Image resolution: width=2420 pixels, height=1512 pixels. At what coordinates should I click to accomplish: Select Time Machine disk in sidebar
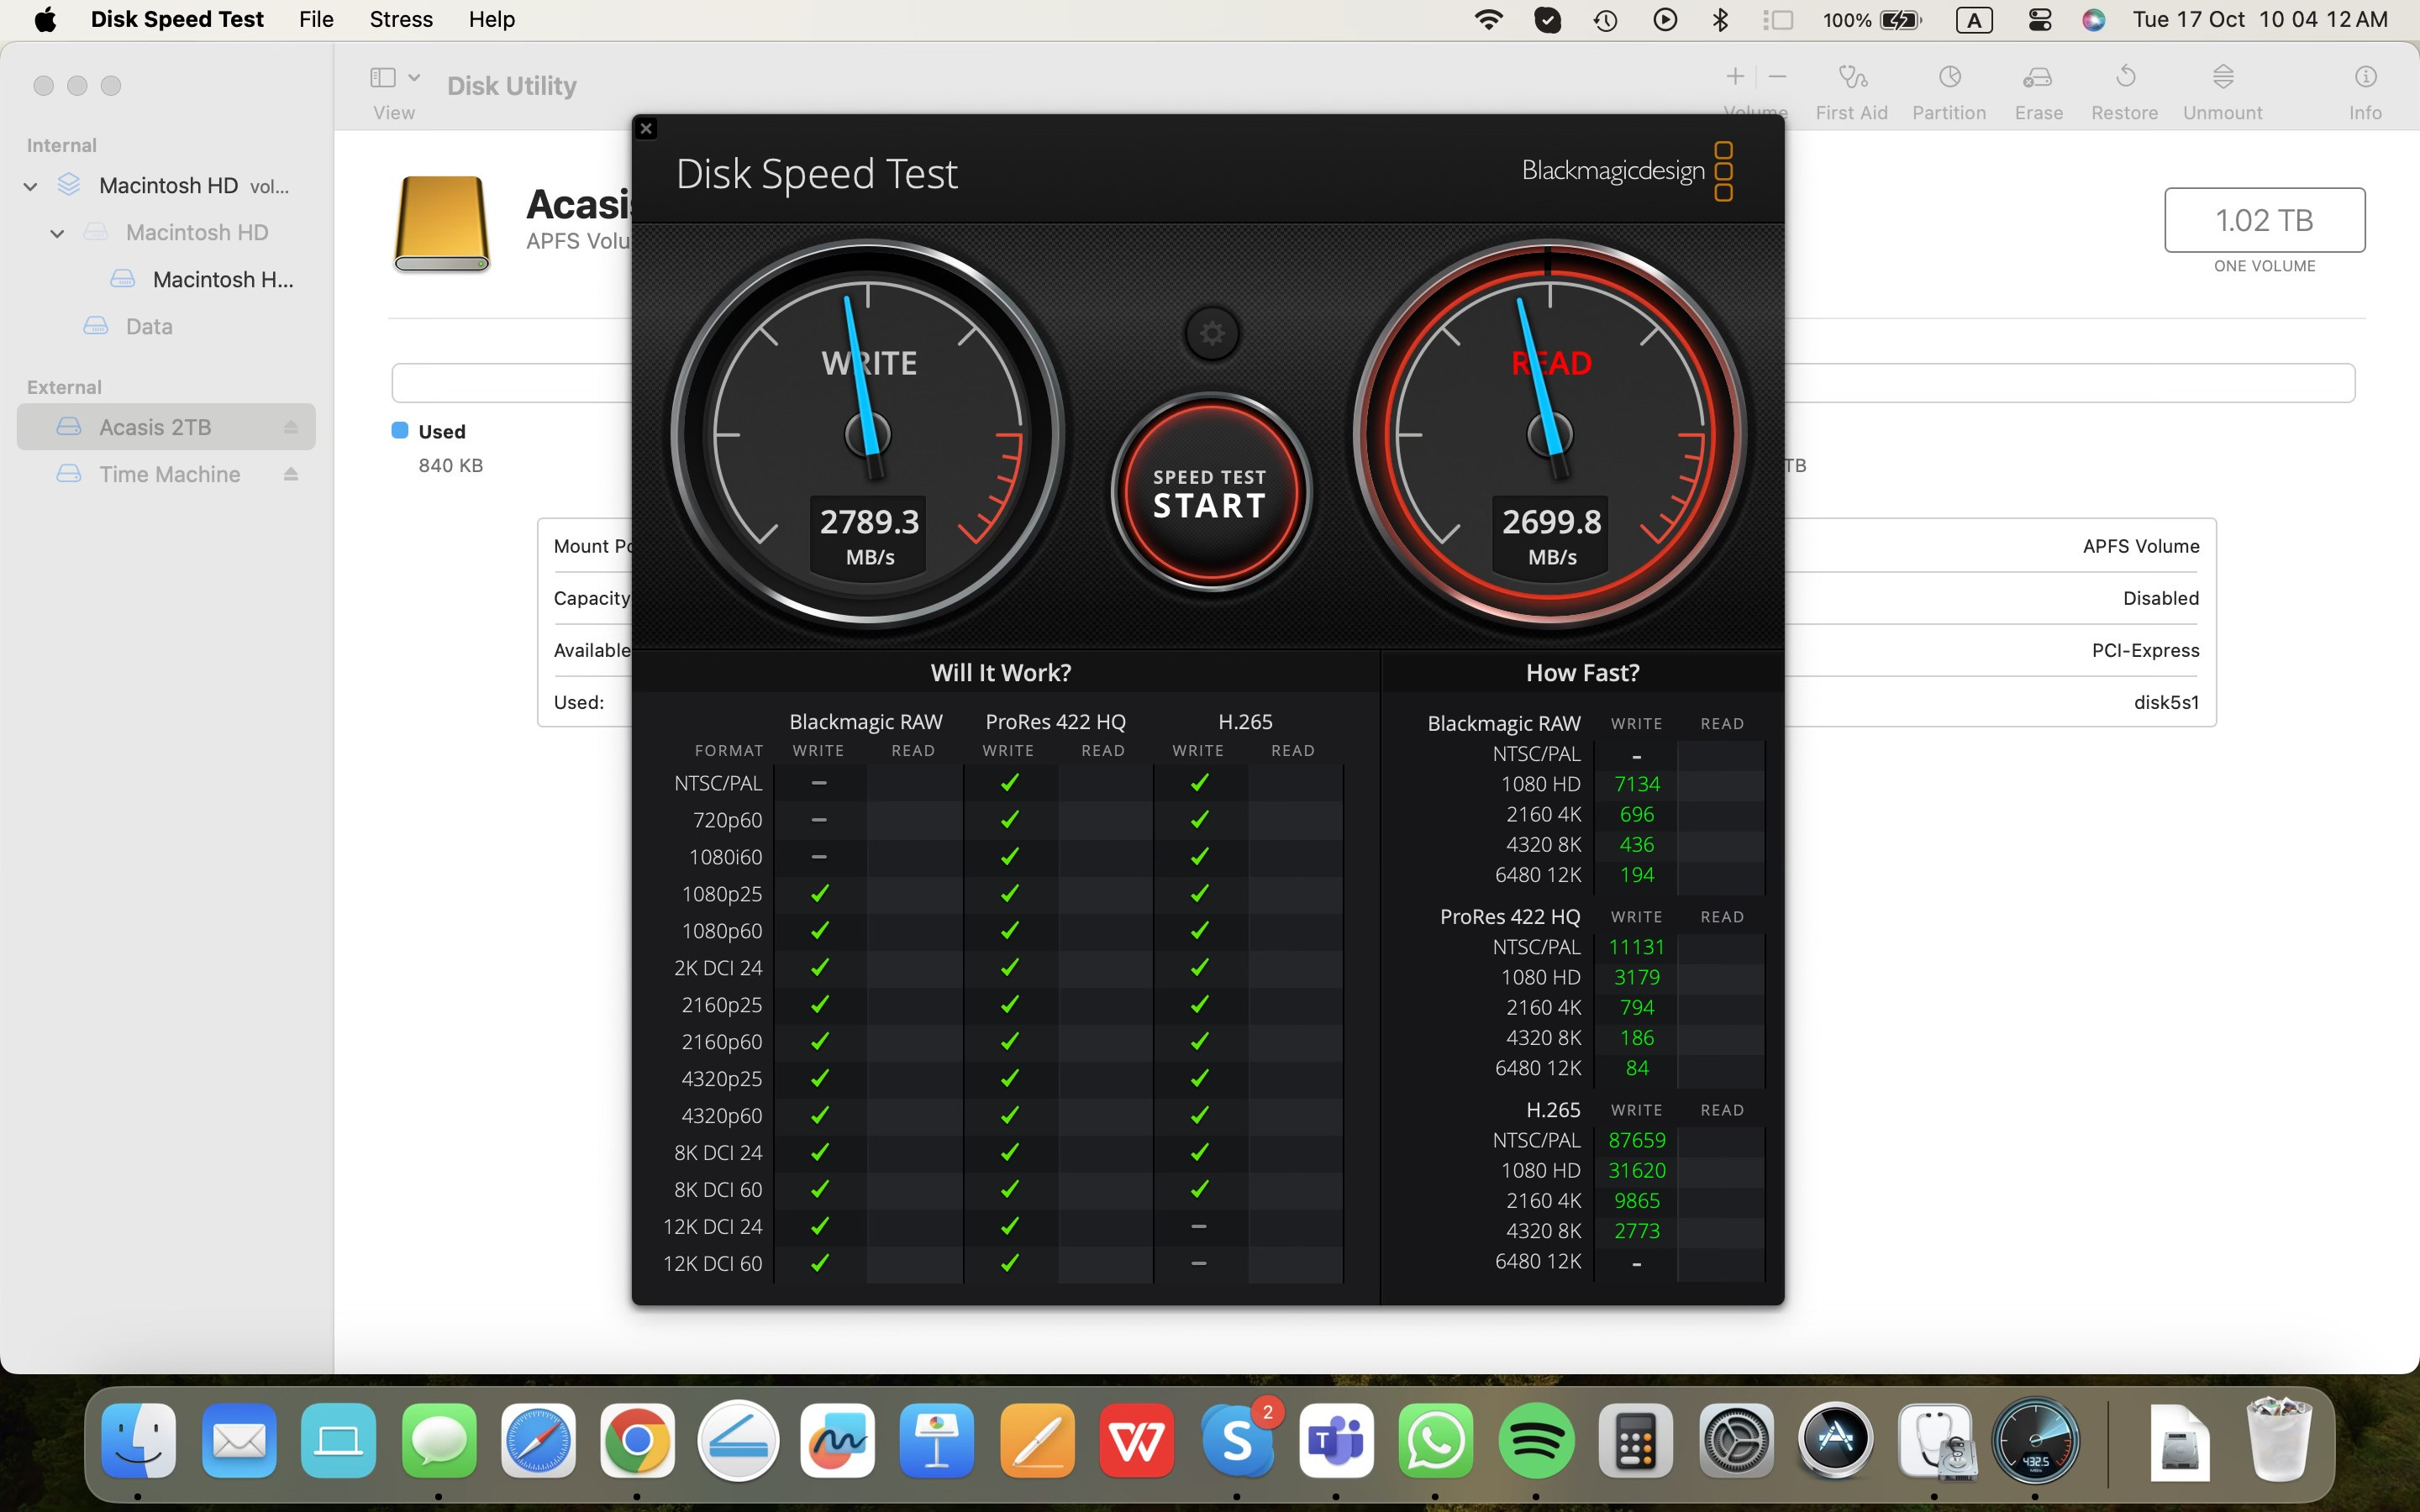[166, 474]
